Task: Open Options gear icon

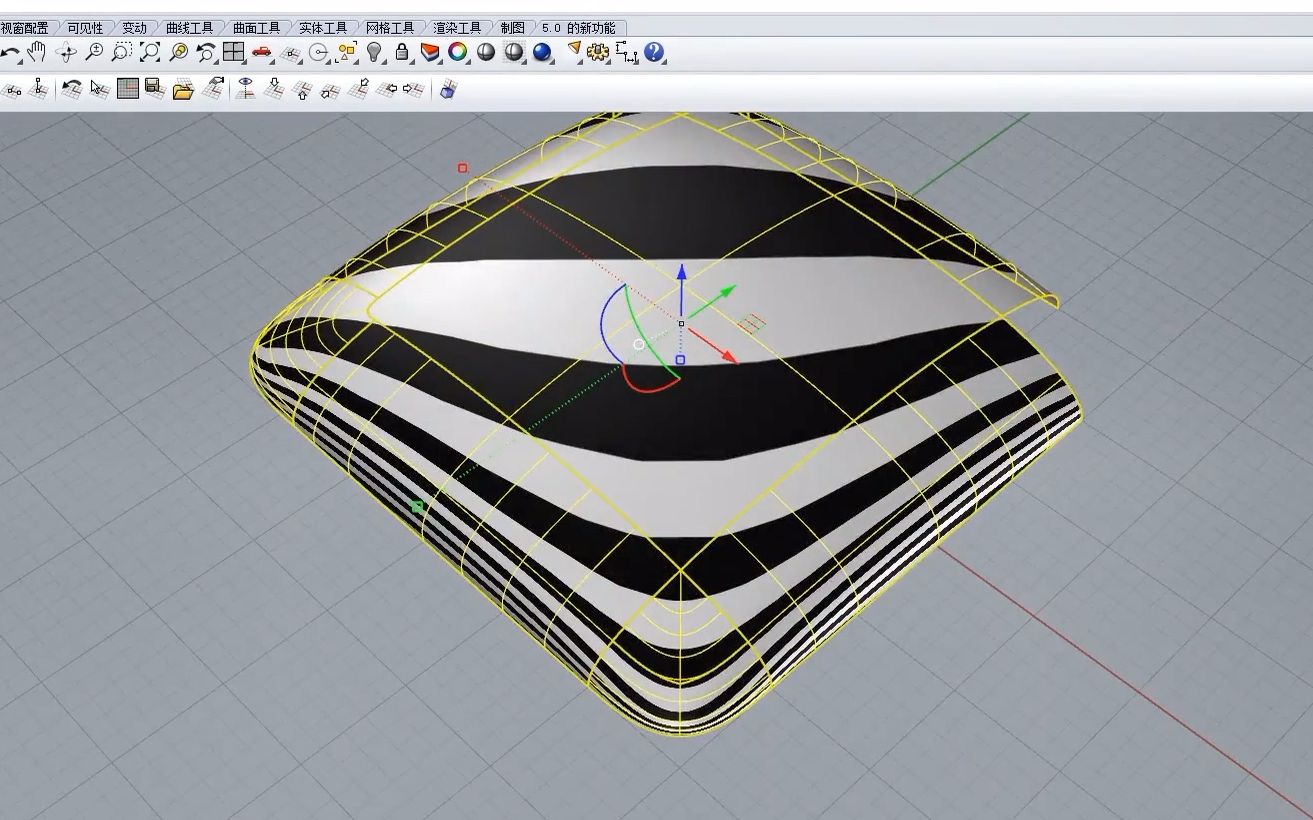Action: pos(598,52)
